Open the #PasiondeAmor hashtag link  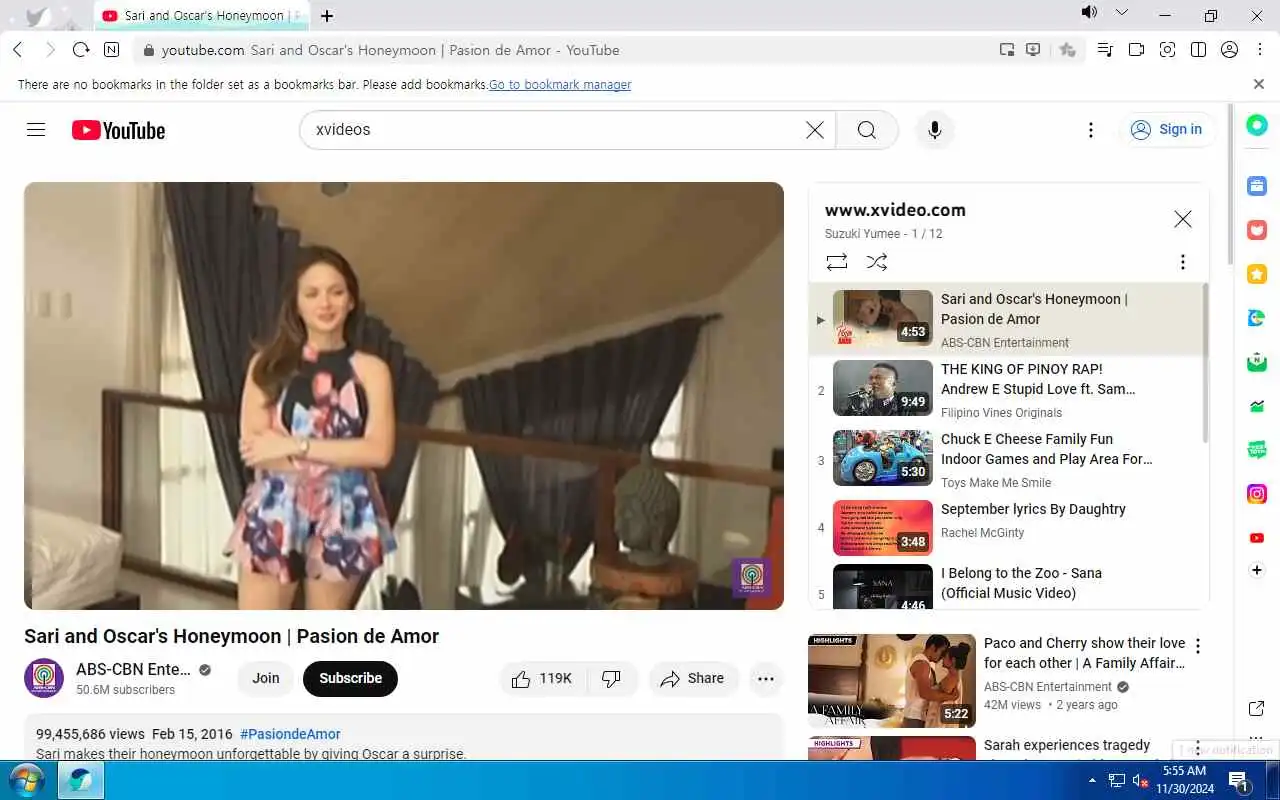[x=290, y=734]
